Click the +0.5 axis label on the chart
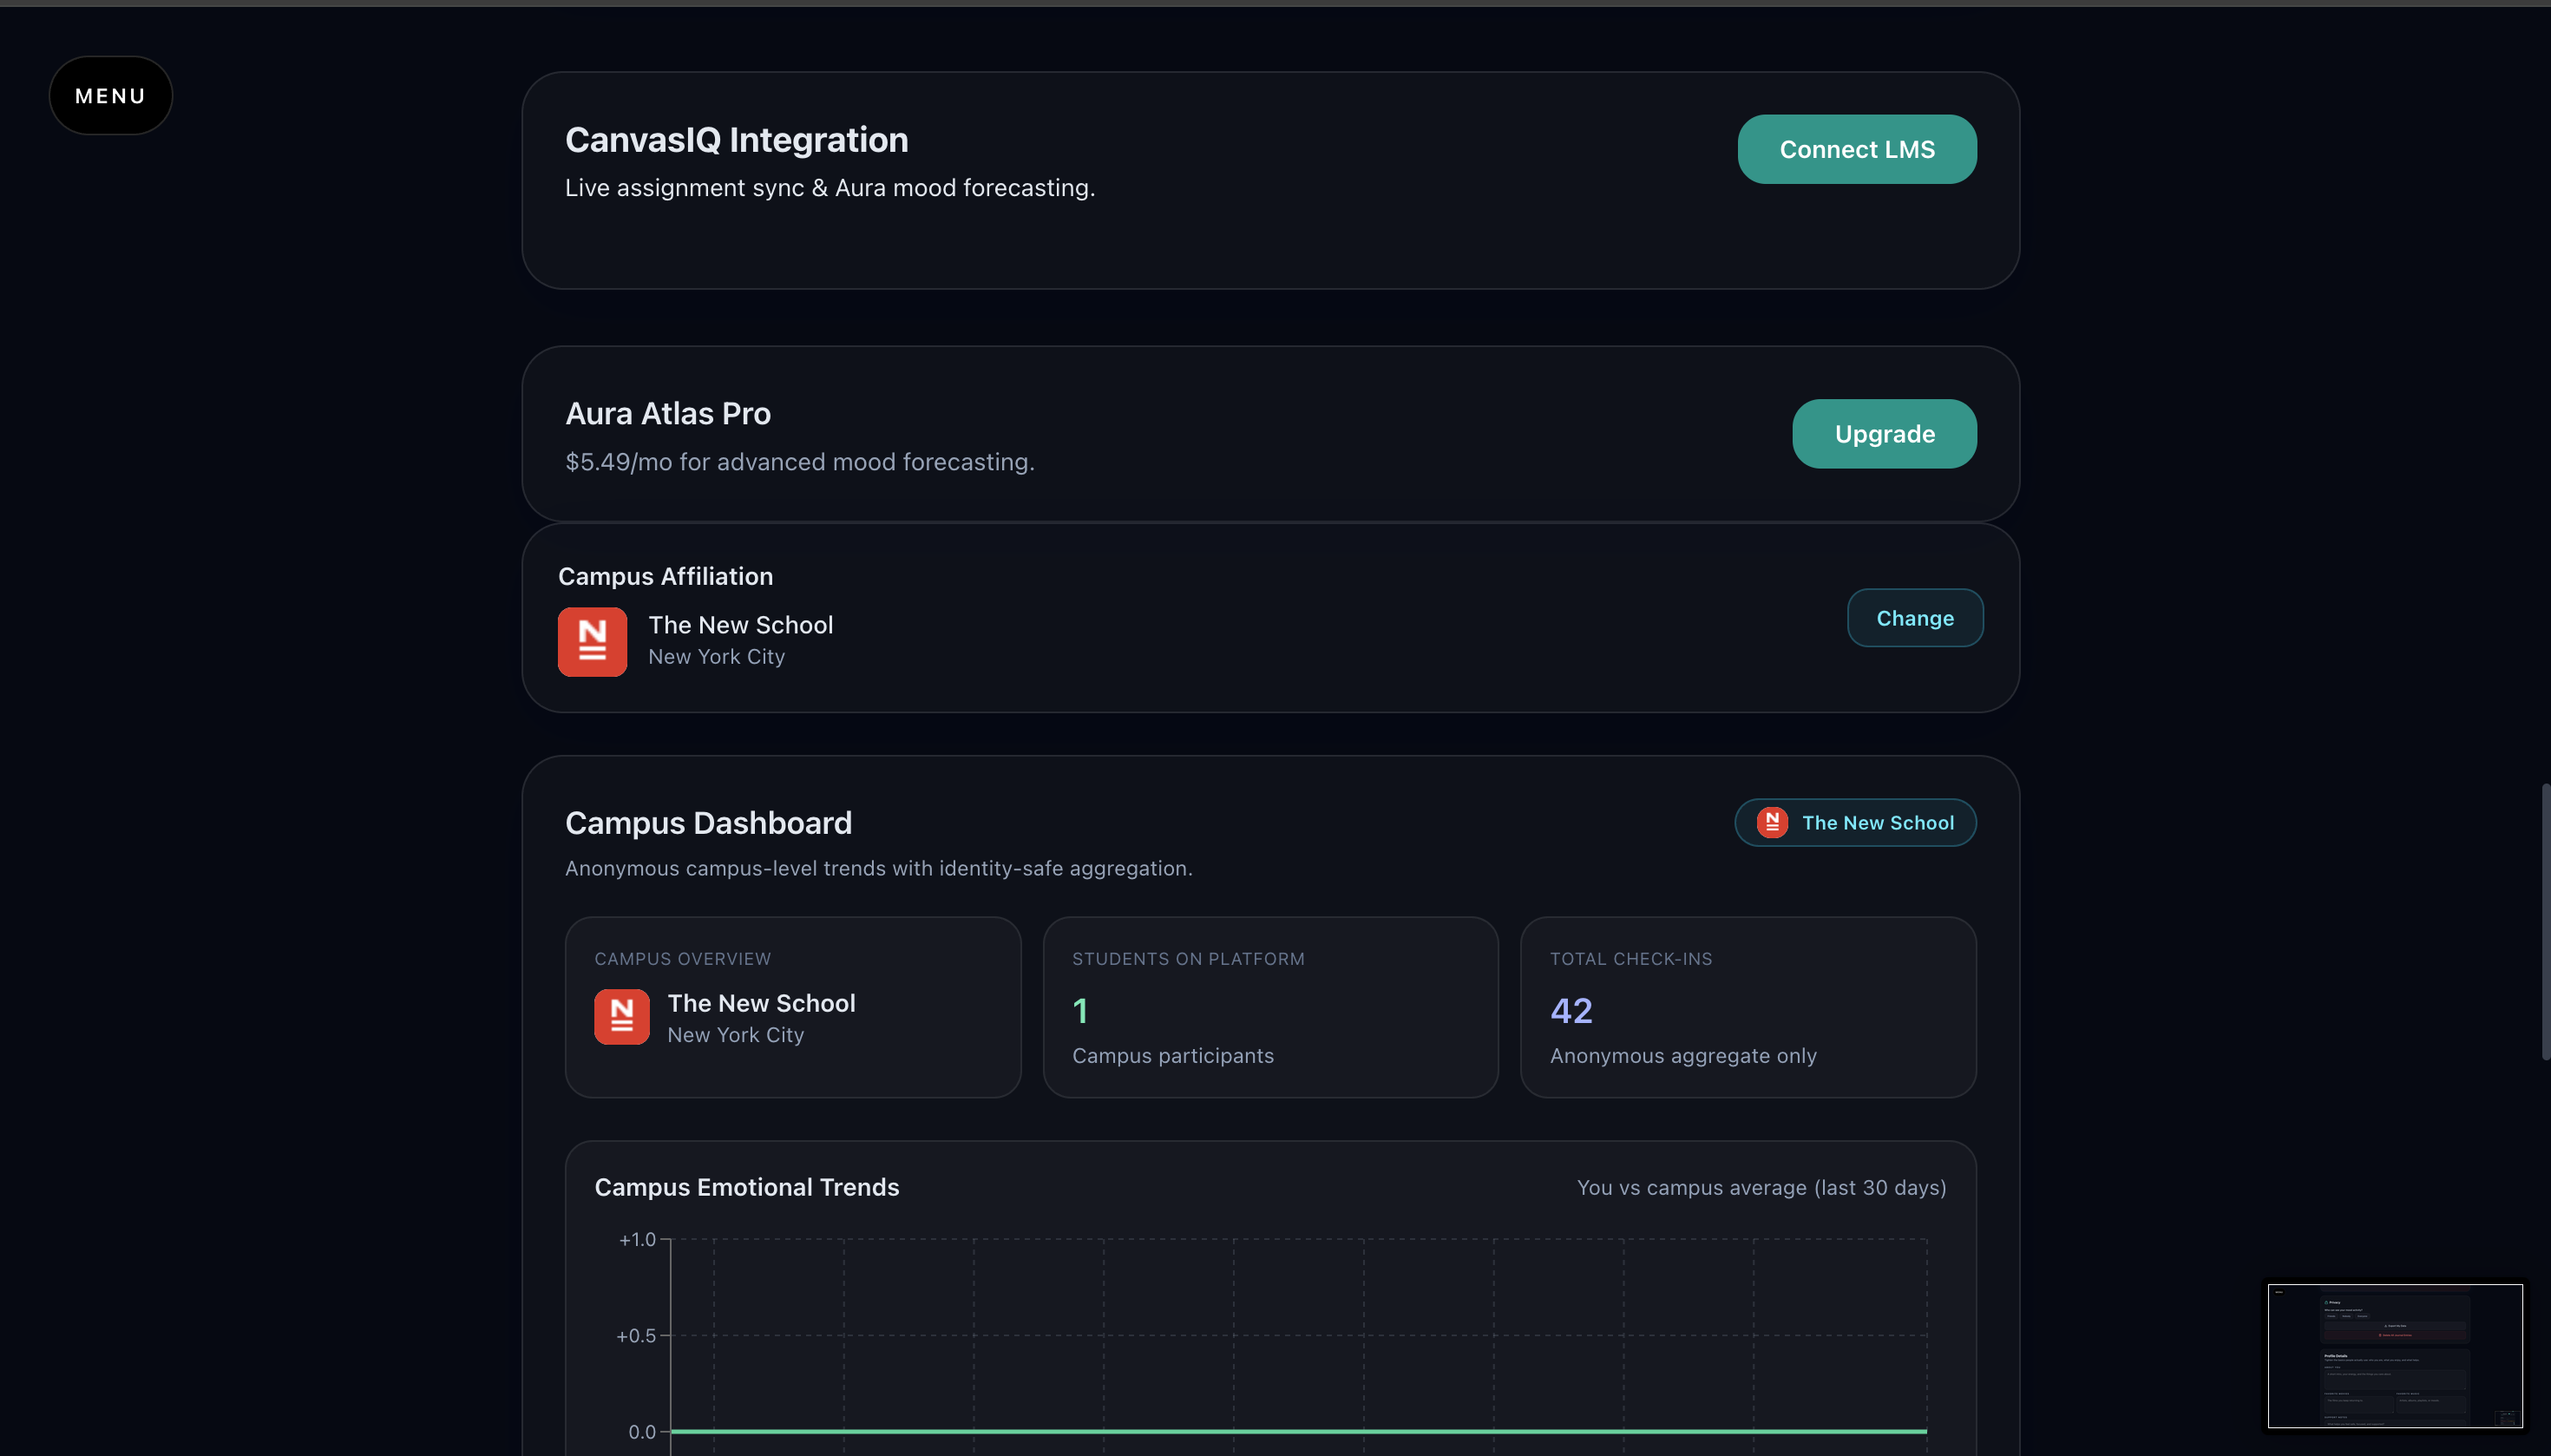 pos(636,1335)
